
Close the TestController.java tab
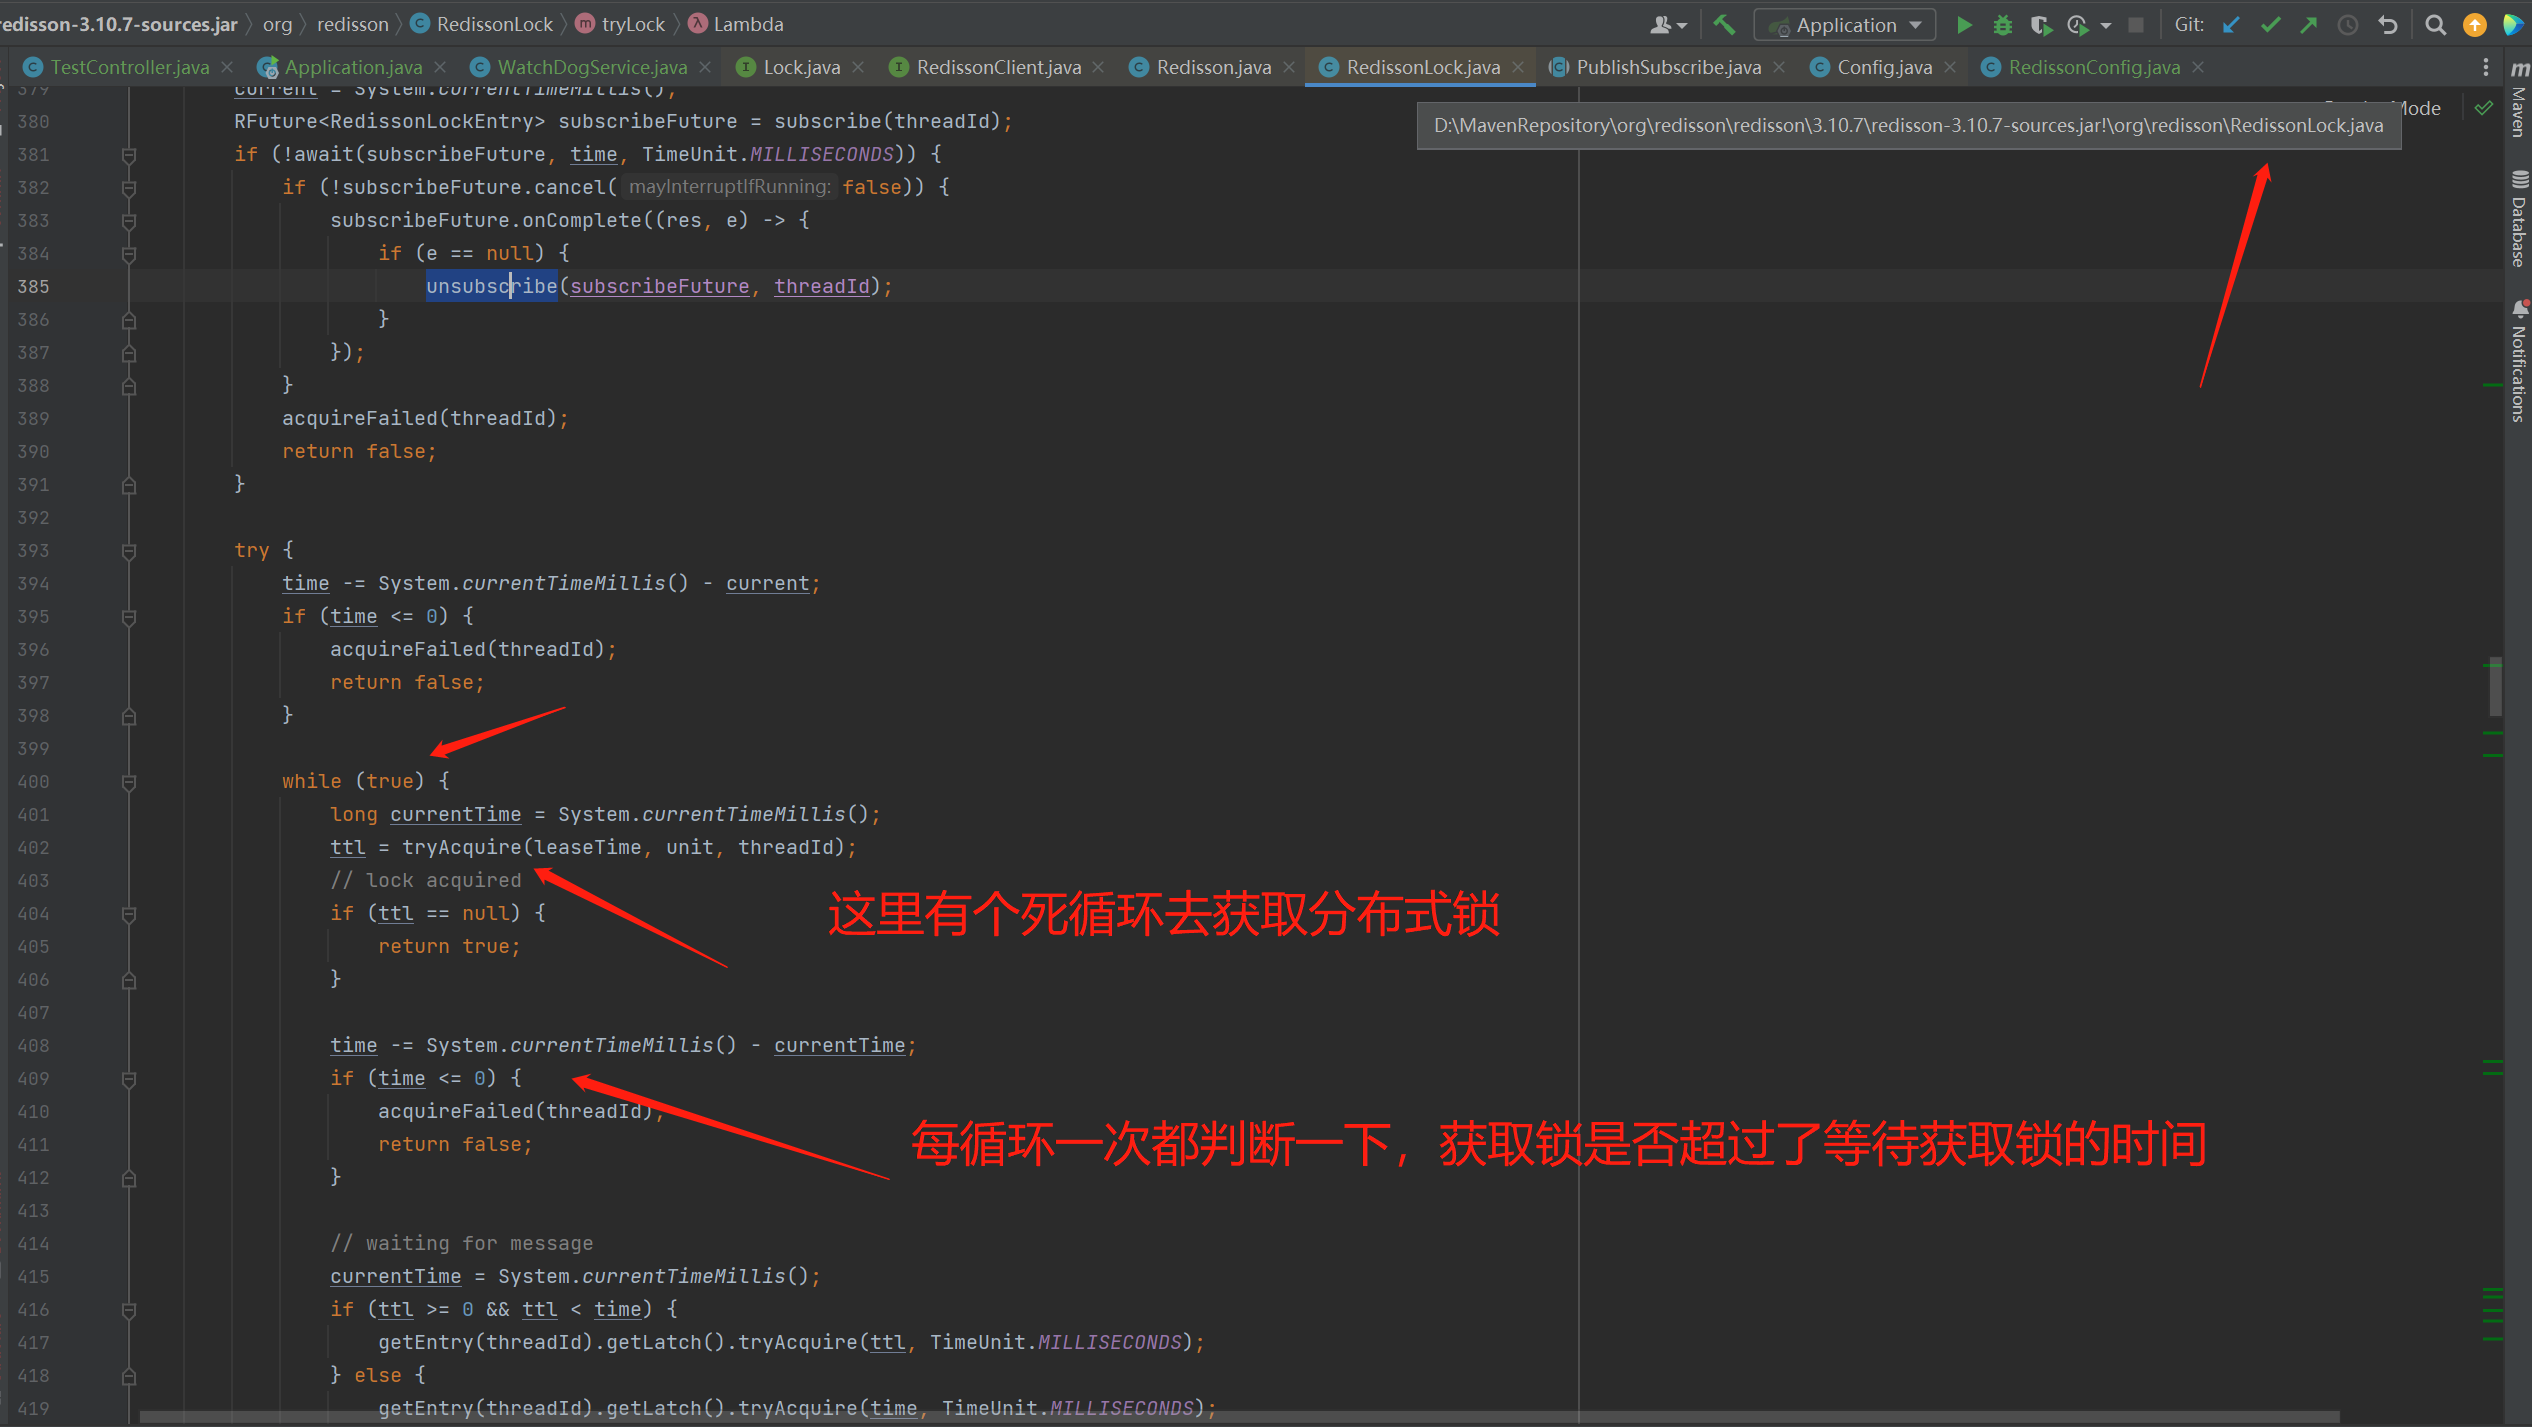click(227, 67)
